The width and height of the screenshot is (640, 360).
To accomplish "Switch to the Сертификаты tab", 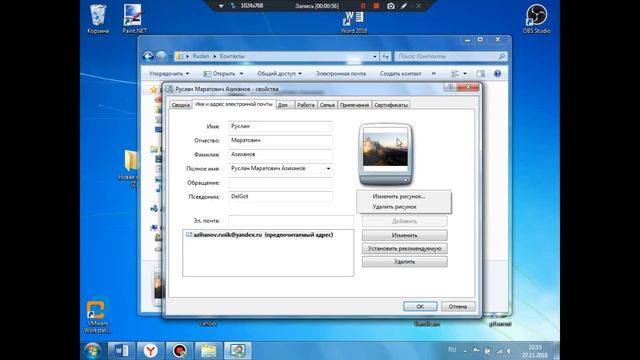I will 391,105.
